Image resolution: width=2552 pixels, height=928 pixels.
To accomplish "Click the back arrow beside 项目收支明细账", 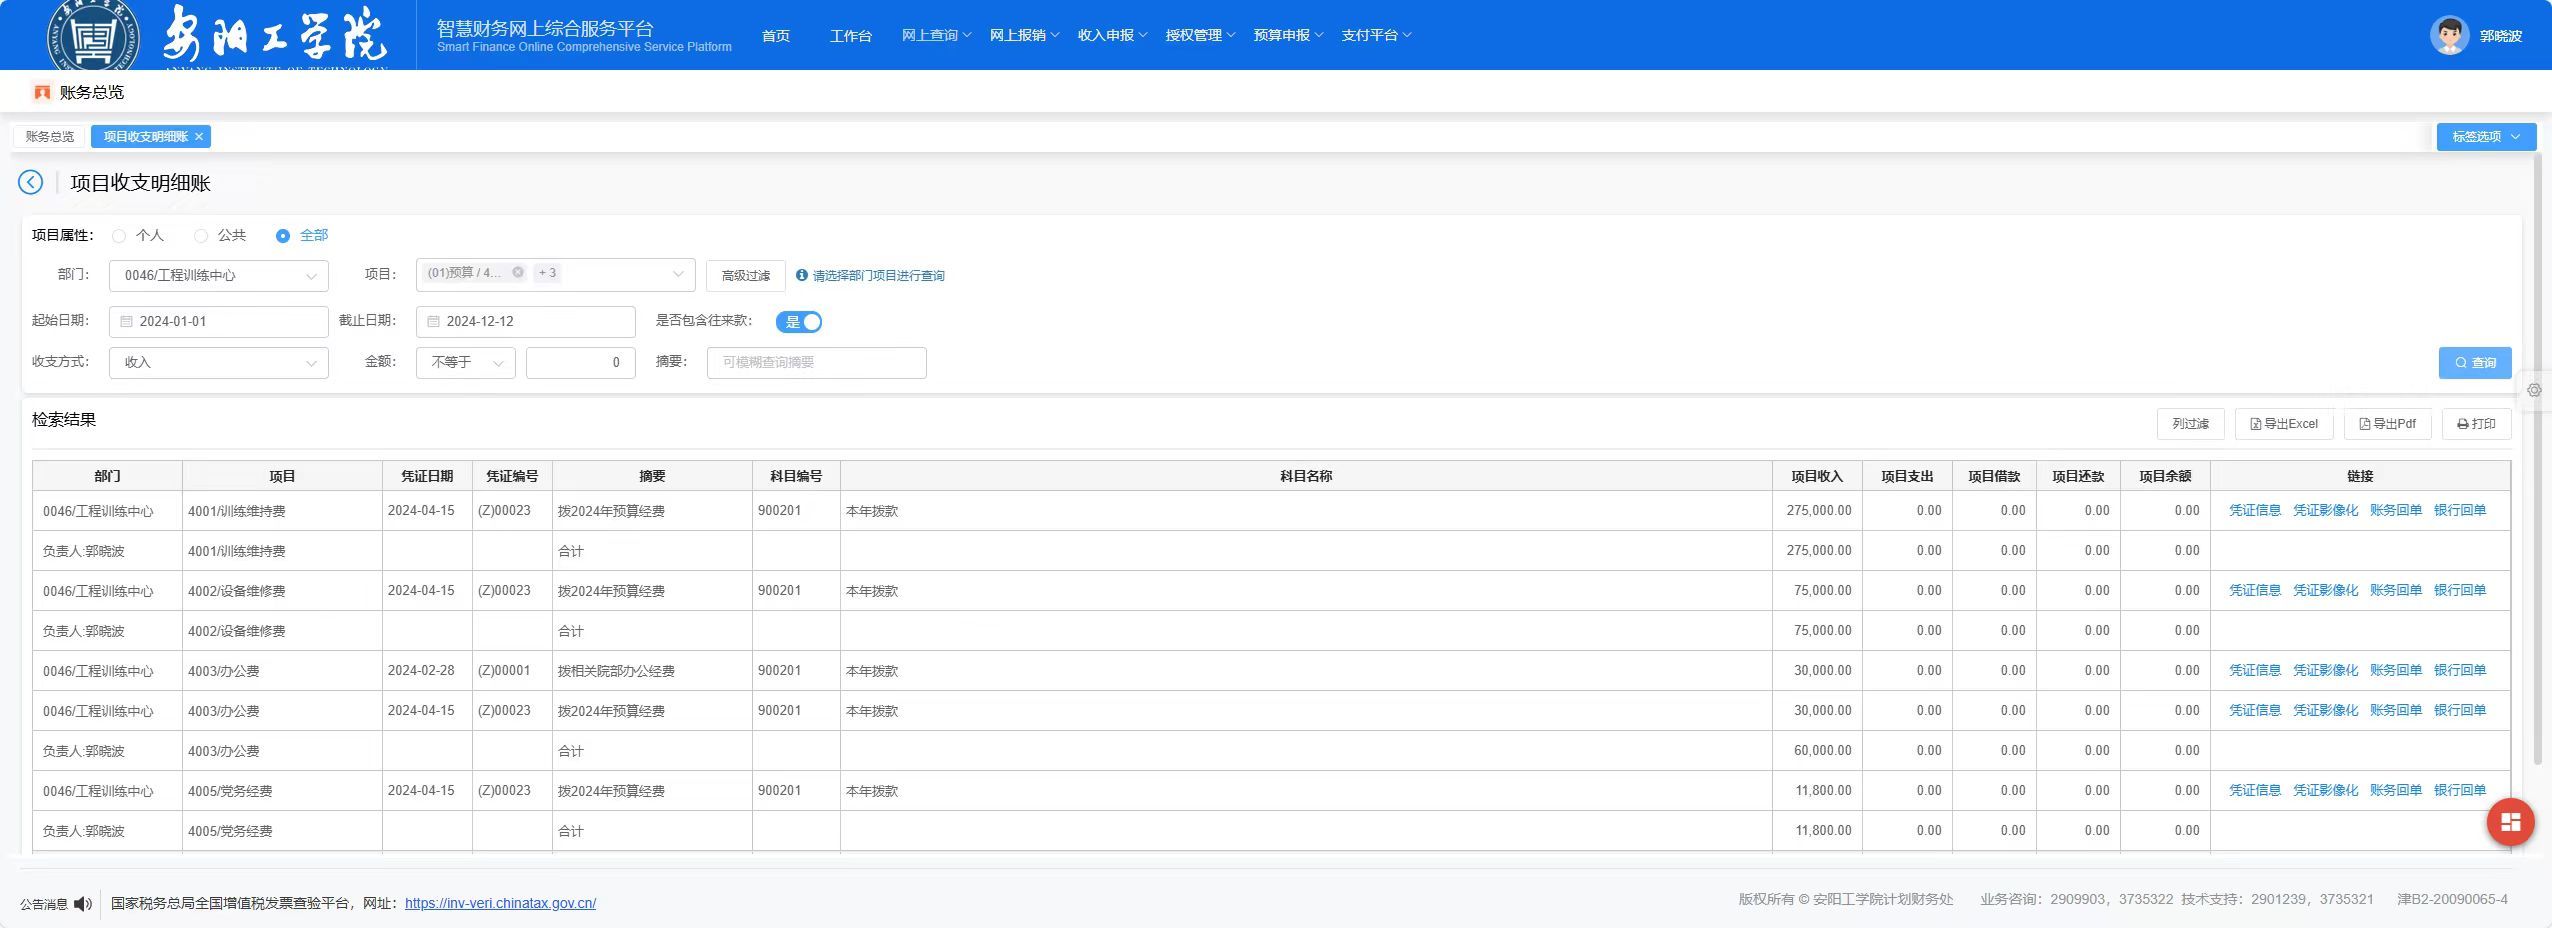I will point(30,182).
